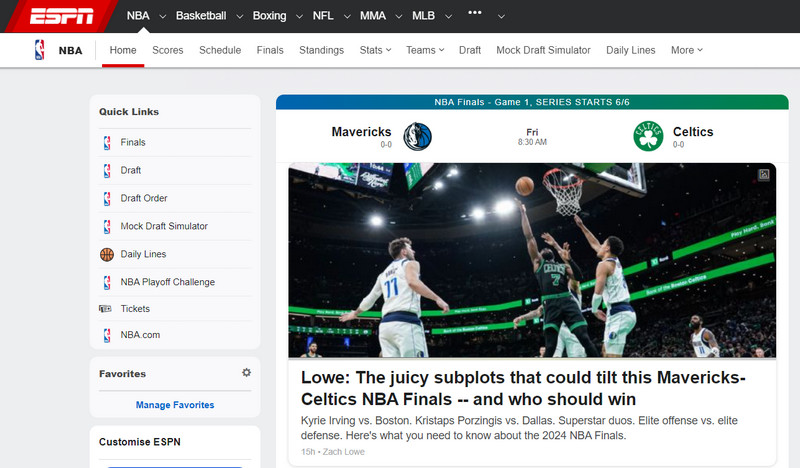Viewport: 800px width, 468px height.
Task: Click the ESPN logo
Action: point(61,16)
